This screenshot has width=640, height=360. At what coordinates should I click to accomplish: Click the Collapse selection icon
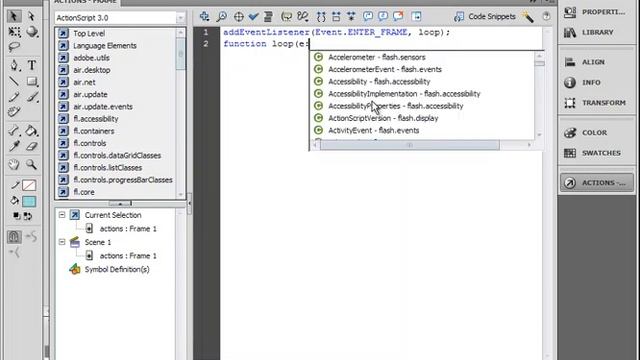(x=336, y=17)
